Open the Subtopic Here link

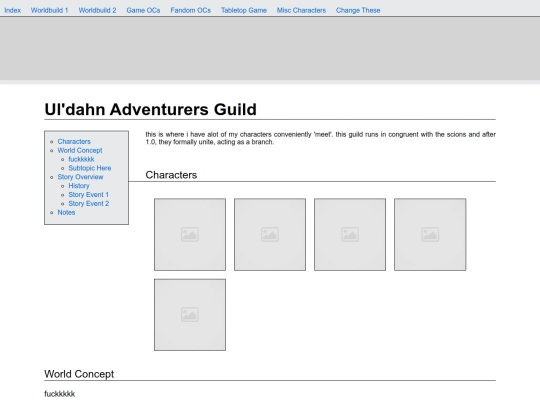[90, 168]
